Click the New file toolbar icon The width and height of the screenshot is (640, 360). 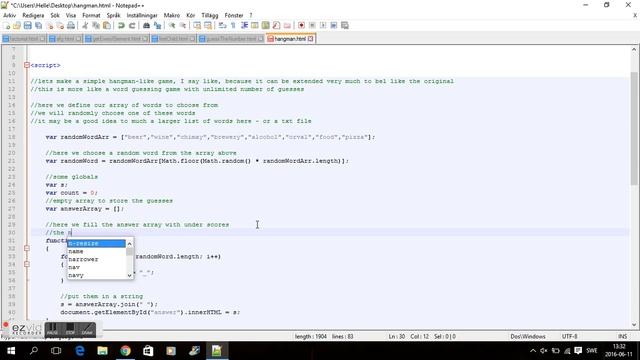point(6,26)
